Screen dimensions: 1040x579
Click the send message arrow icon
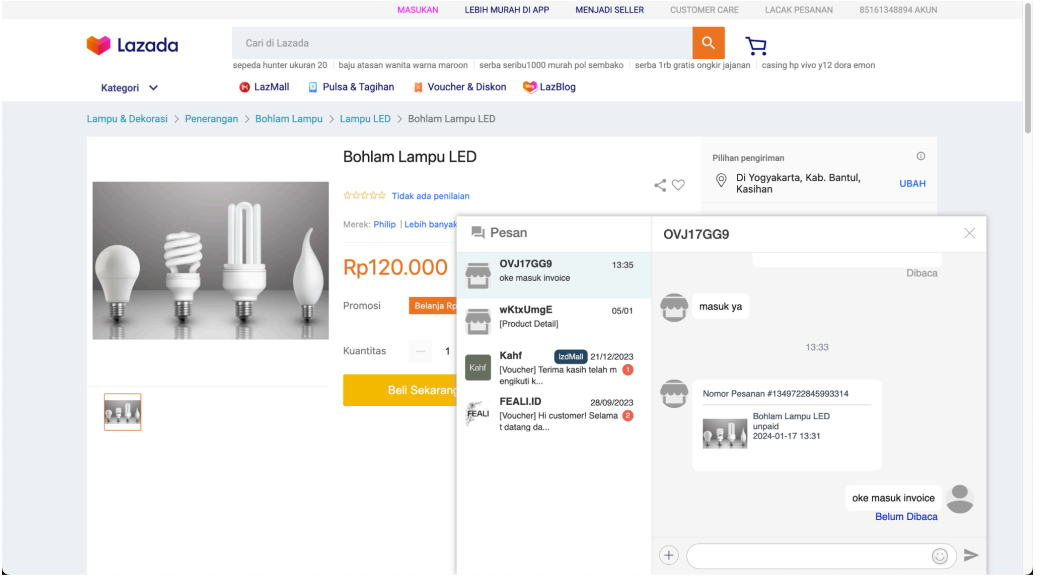tap(970, 555)
